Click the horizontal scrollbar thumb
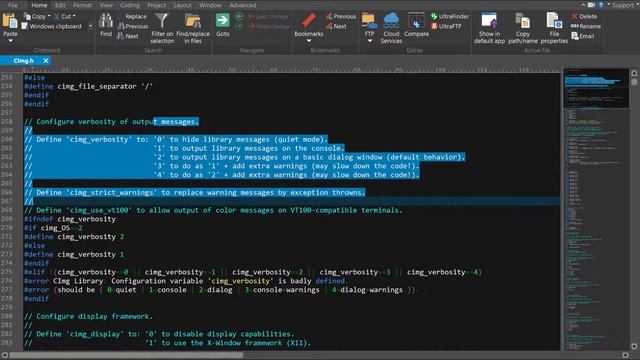Image resolution: width=640 pixels, height=360 pixels. pos(127,355)
